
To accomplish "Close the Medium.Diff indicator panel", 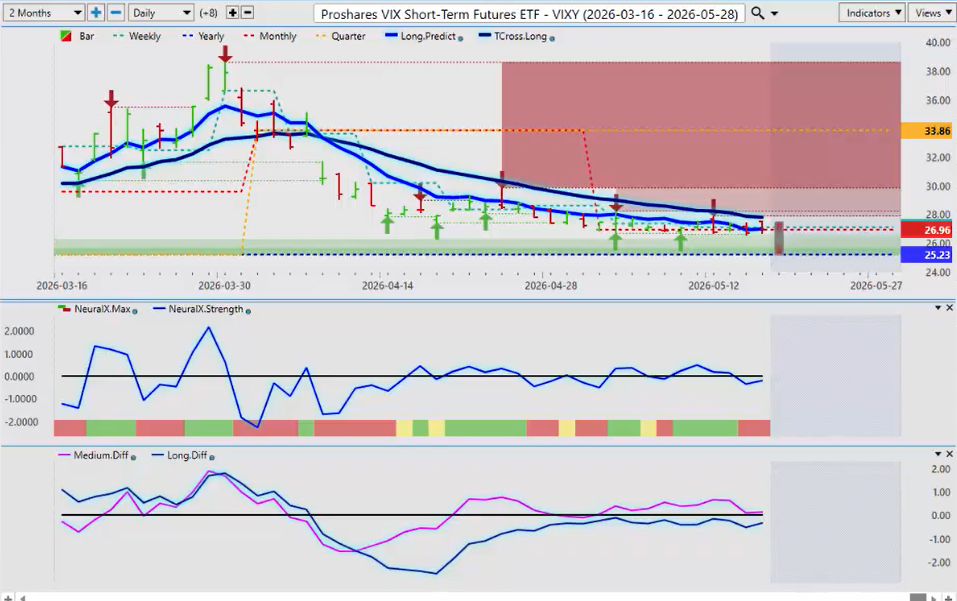I will click(x=949, y=454).
